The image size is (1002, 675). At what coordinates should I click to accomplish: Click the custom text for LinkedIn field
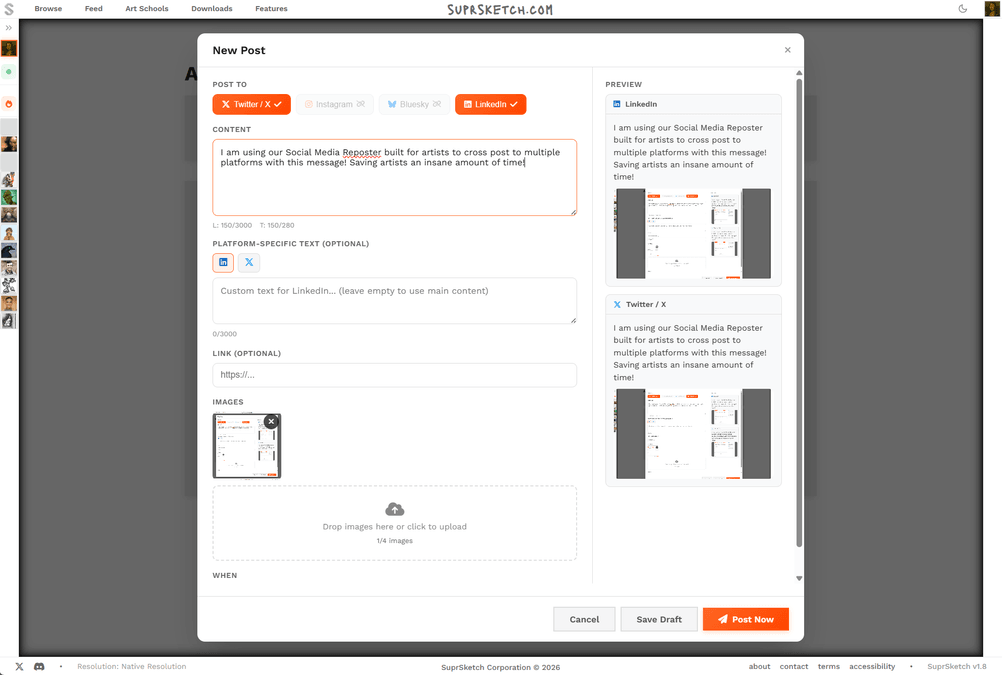pyautogui.click(x=395, y=300)
